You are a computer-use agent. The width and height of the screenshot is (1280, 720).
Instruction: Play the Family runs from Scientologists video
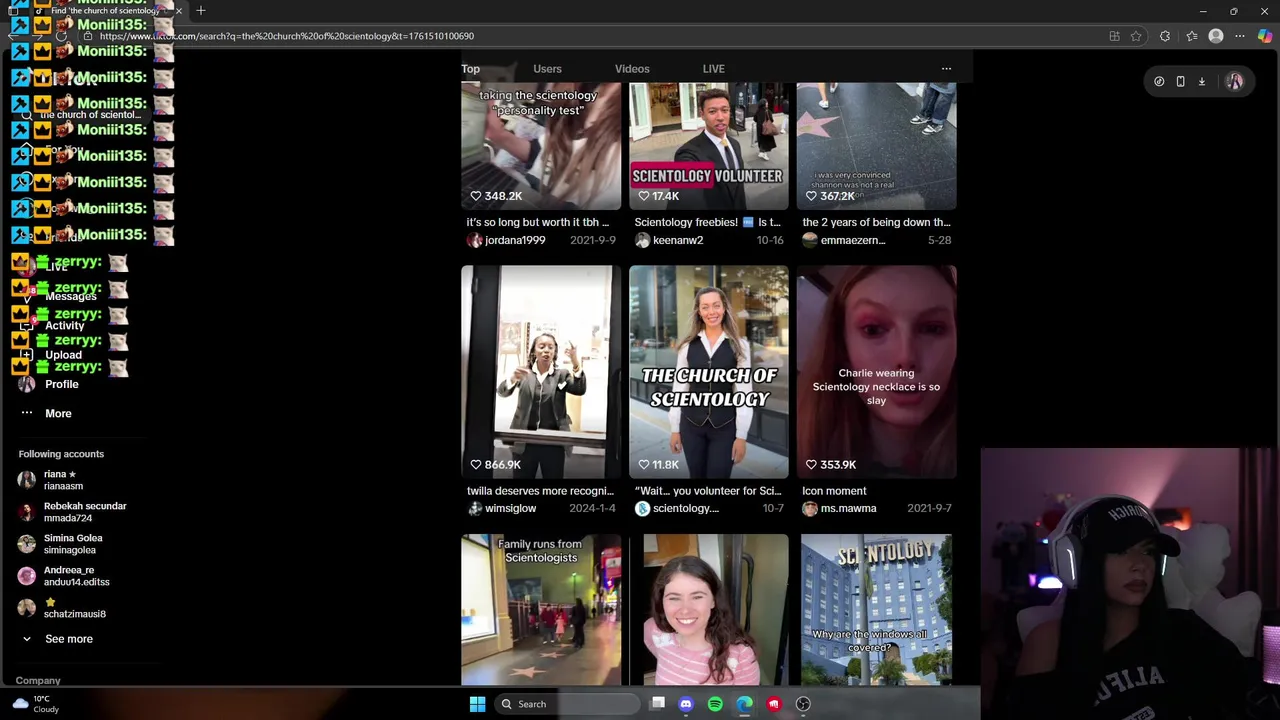pyautogui.click(x=541, y=609)
